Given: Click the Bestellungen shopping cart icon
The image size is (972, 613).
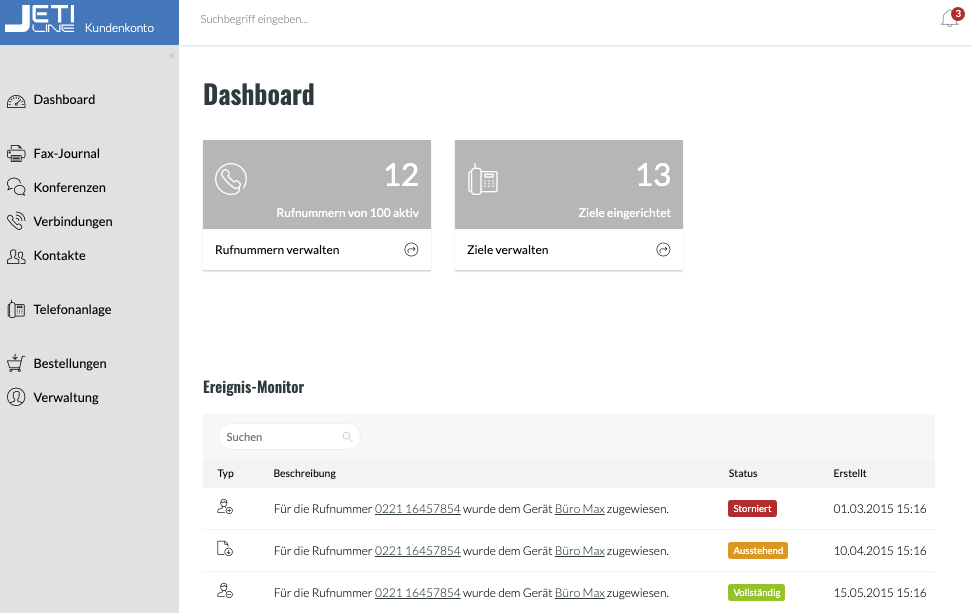Looking at the screenshot, I should pos(16,363).
